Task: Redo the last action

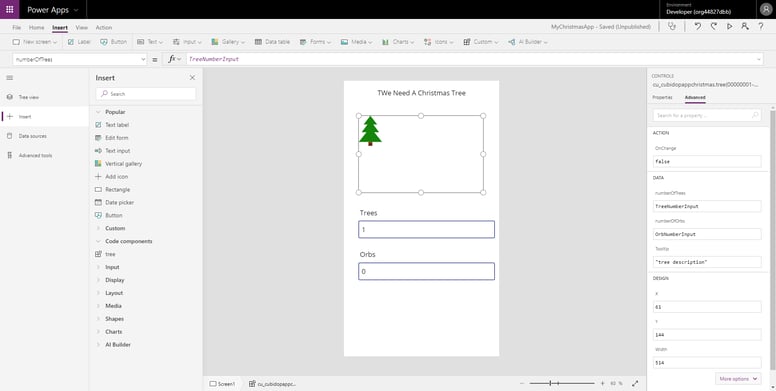Action: pos(713,27)
